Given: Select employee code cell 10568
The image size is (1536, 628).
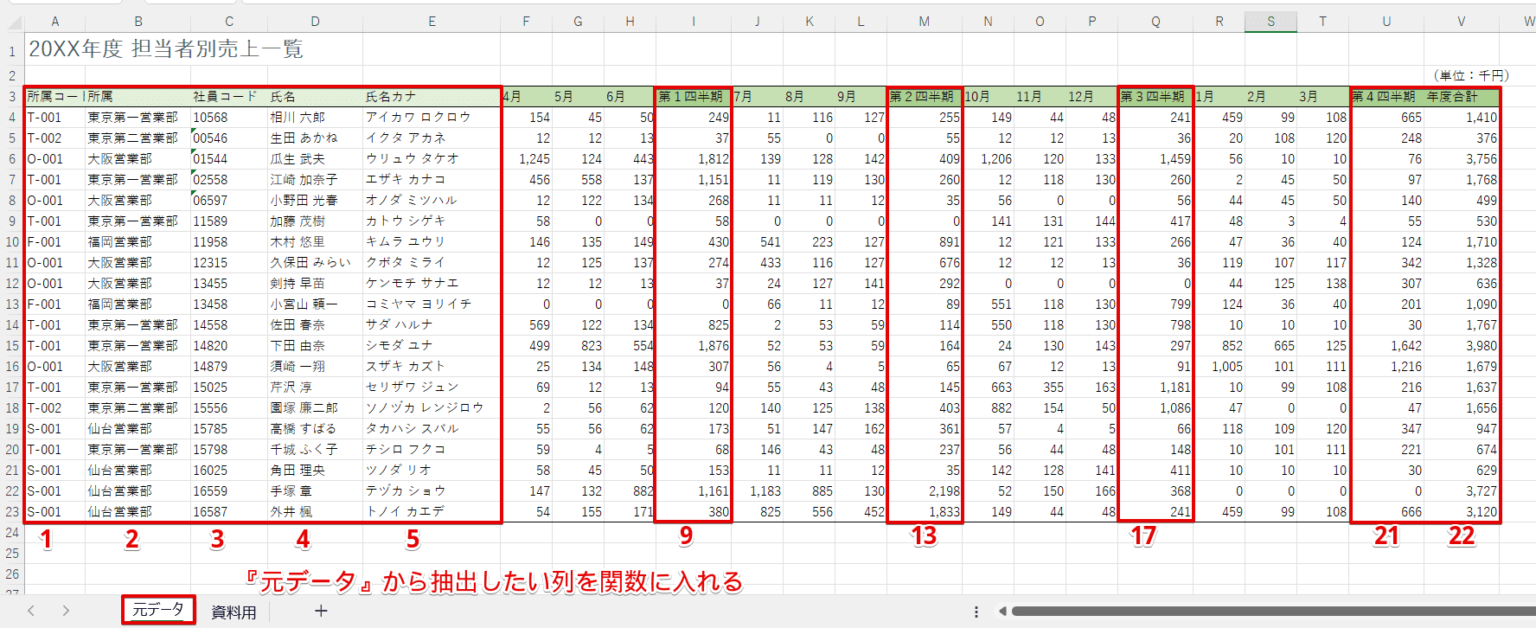Looking at the screenshot, I should pos(229,117).
